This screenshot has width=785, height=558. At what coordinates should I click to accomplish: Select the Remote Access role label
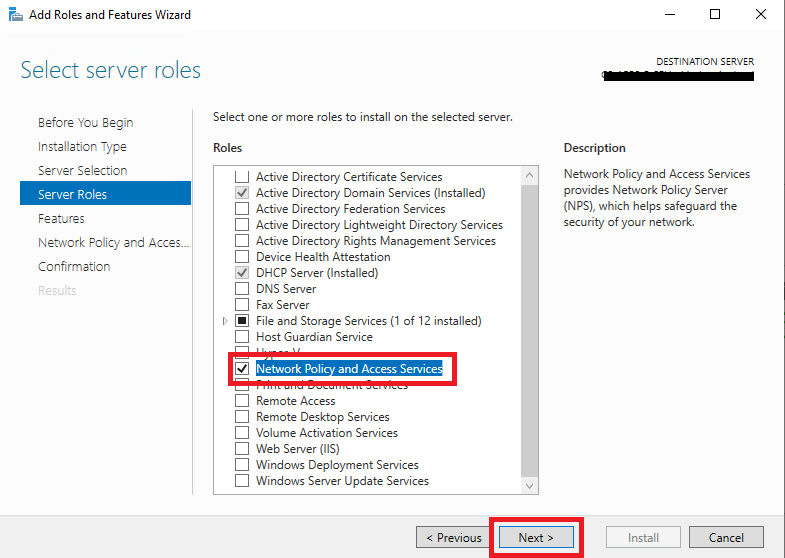click(295, 401)
